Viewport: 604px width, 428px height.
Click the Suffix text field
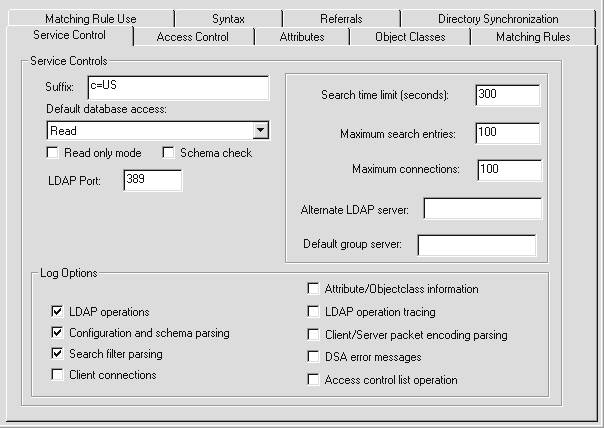click(177, 88)
